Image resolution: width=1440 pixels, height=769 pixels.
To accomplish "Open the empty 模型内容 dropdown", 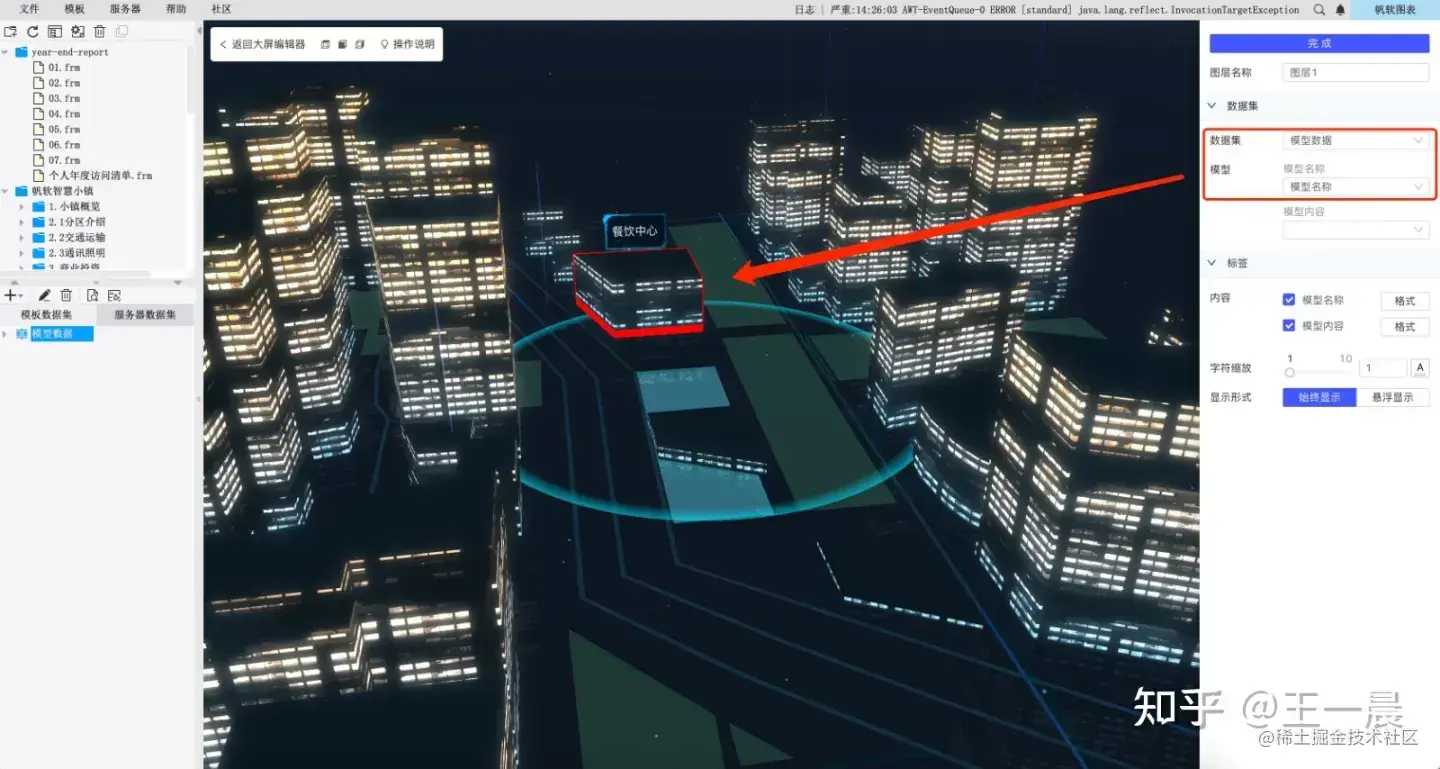I will 1356,230.
